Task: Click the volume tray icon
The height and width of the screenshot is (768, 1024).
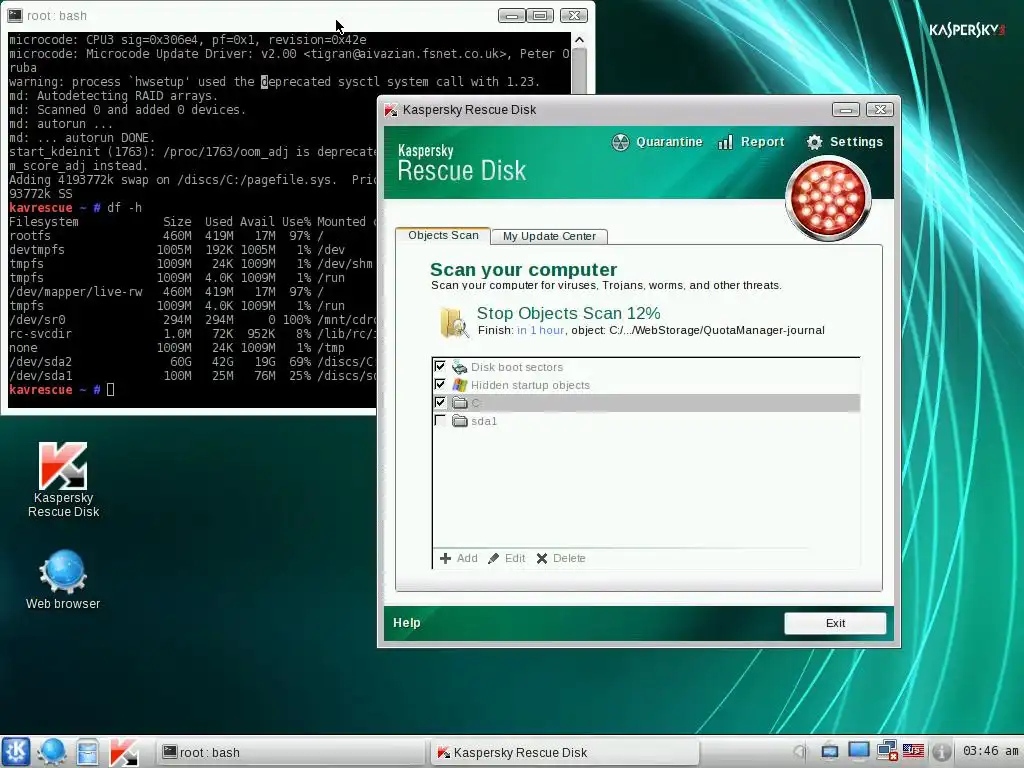Action: coord(800,752)
